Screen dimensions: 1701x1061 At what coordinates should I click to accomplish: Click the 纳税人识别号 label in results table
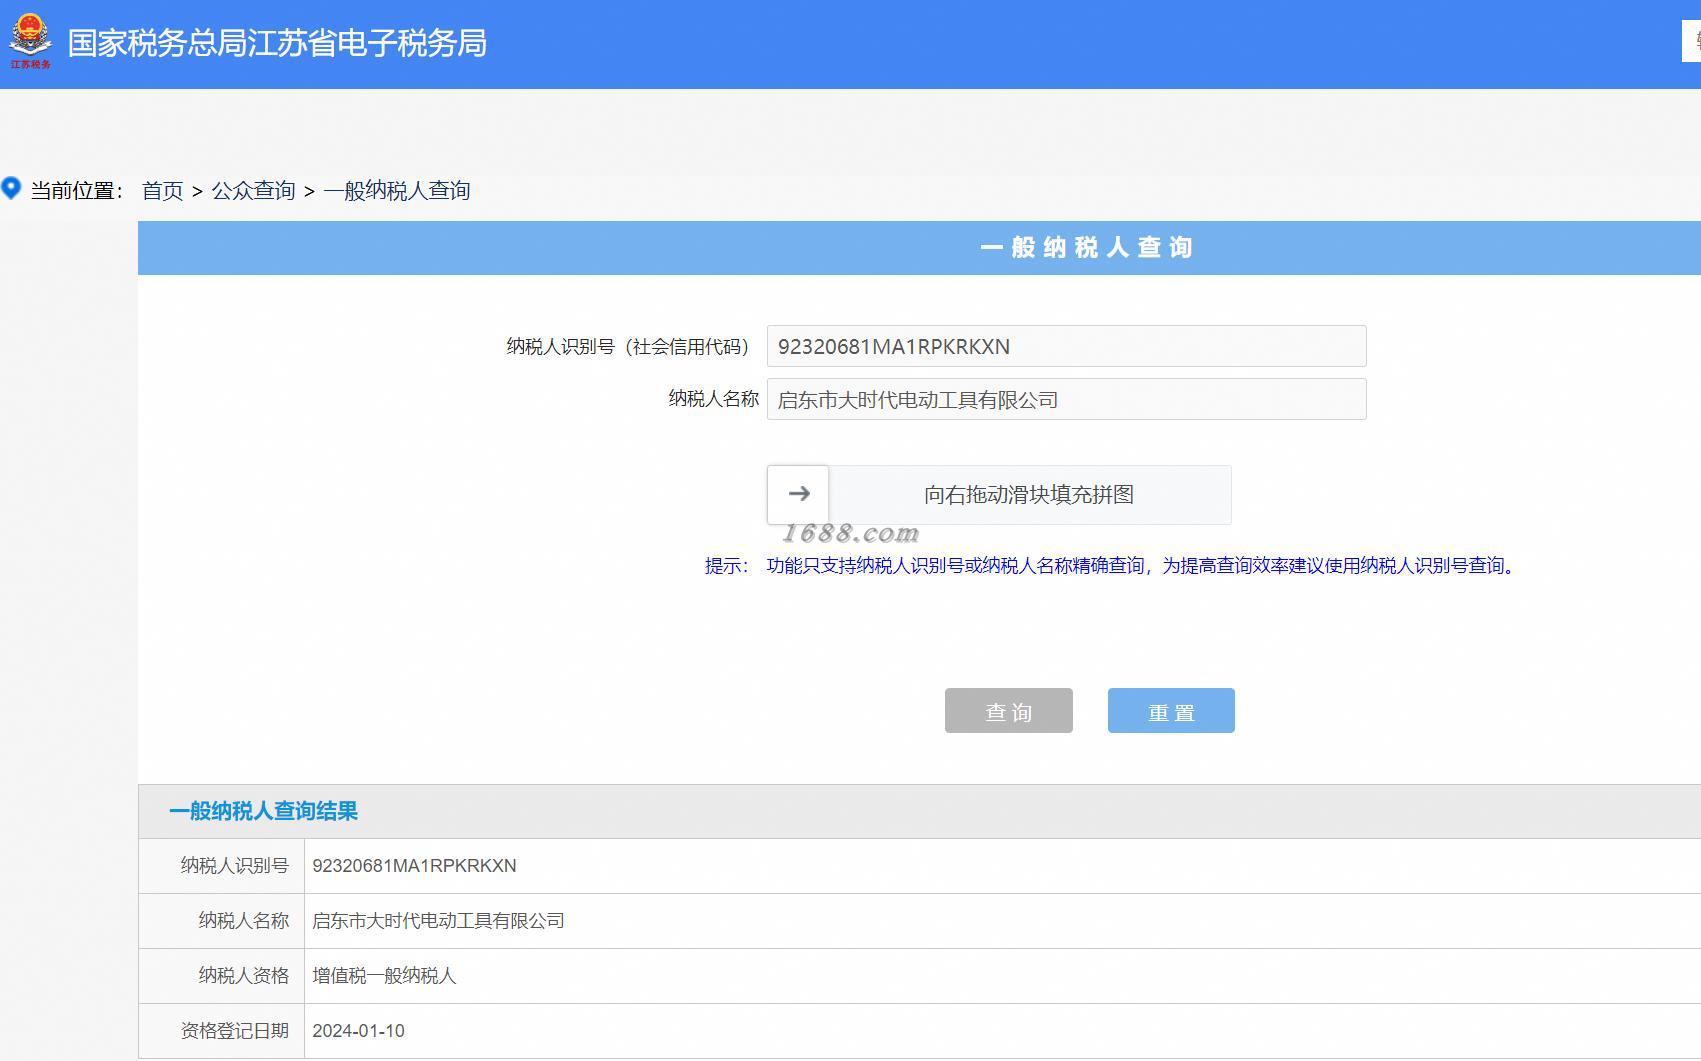click(x=234, y=866)
